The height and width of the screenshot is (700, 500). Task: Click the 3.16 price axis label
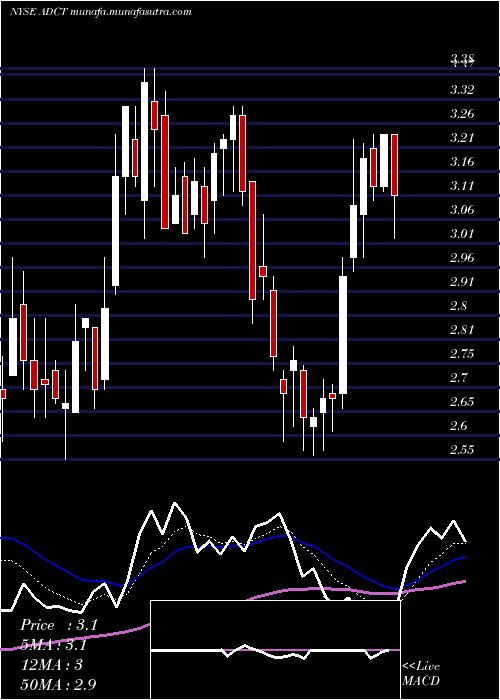coord(462,162)
